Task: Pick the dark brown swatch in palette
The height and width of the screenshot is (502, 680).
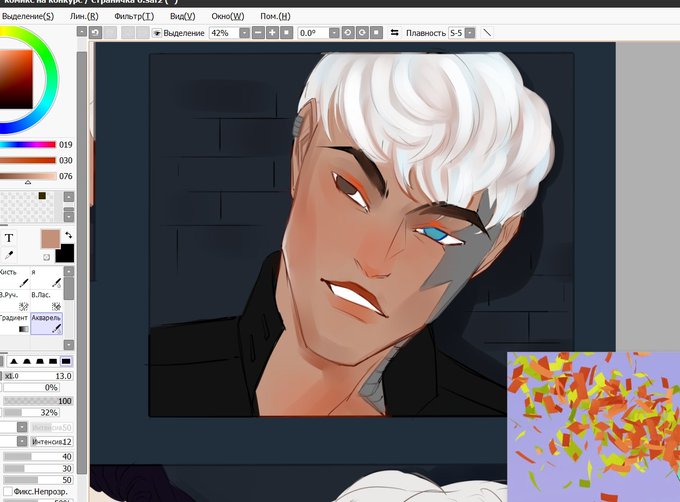Action: [x=42, y=196]
